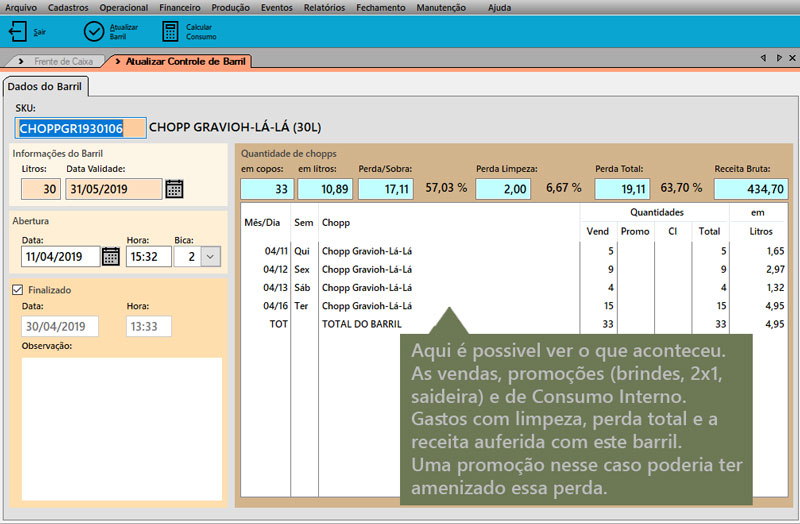
Task: Open the Operacional menu
Action: click(123, 8)
